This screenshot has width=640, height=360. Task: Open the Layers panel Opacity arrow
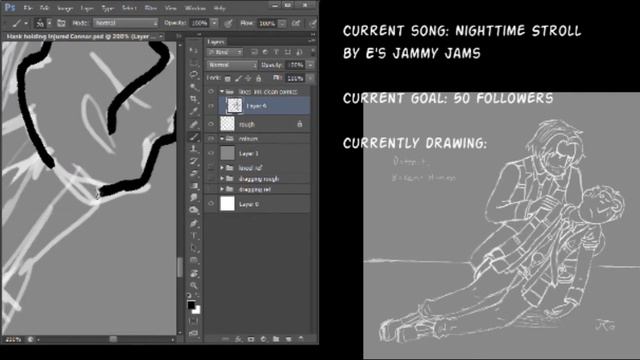click(311, 65)
